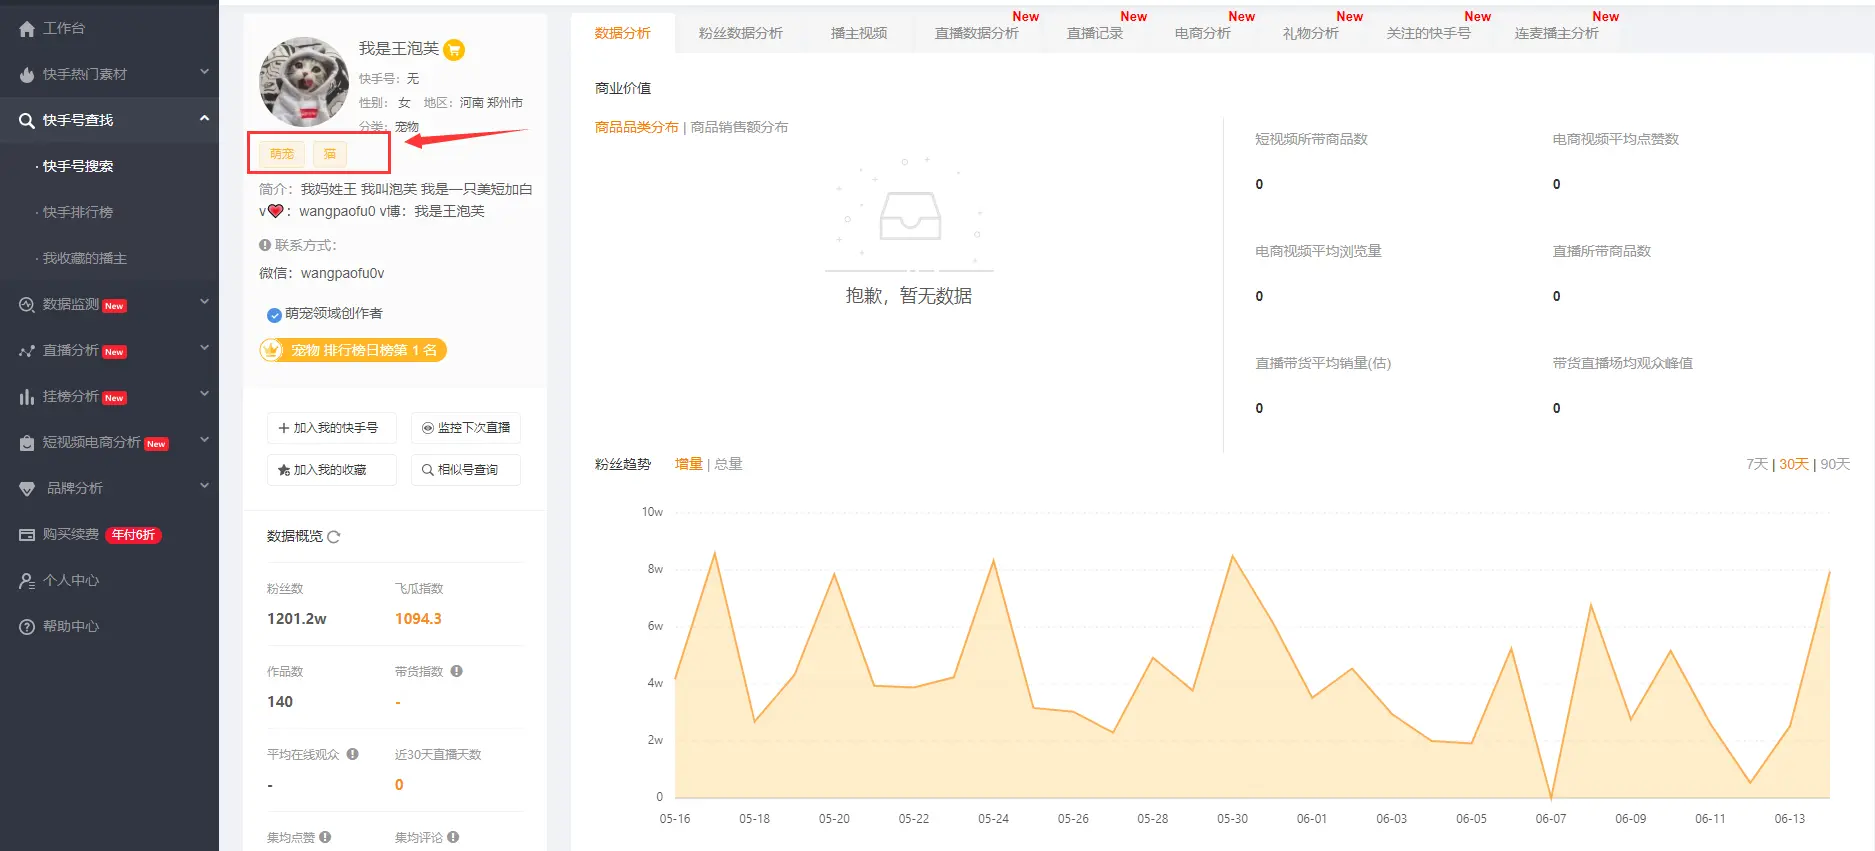This screenshot has width=1875, height=851.
Task: Refresh the 数据概览 section
Action: (334, 537)
